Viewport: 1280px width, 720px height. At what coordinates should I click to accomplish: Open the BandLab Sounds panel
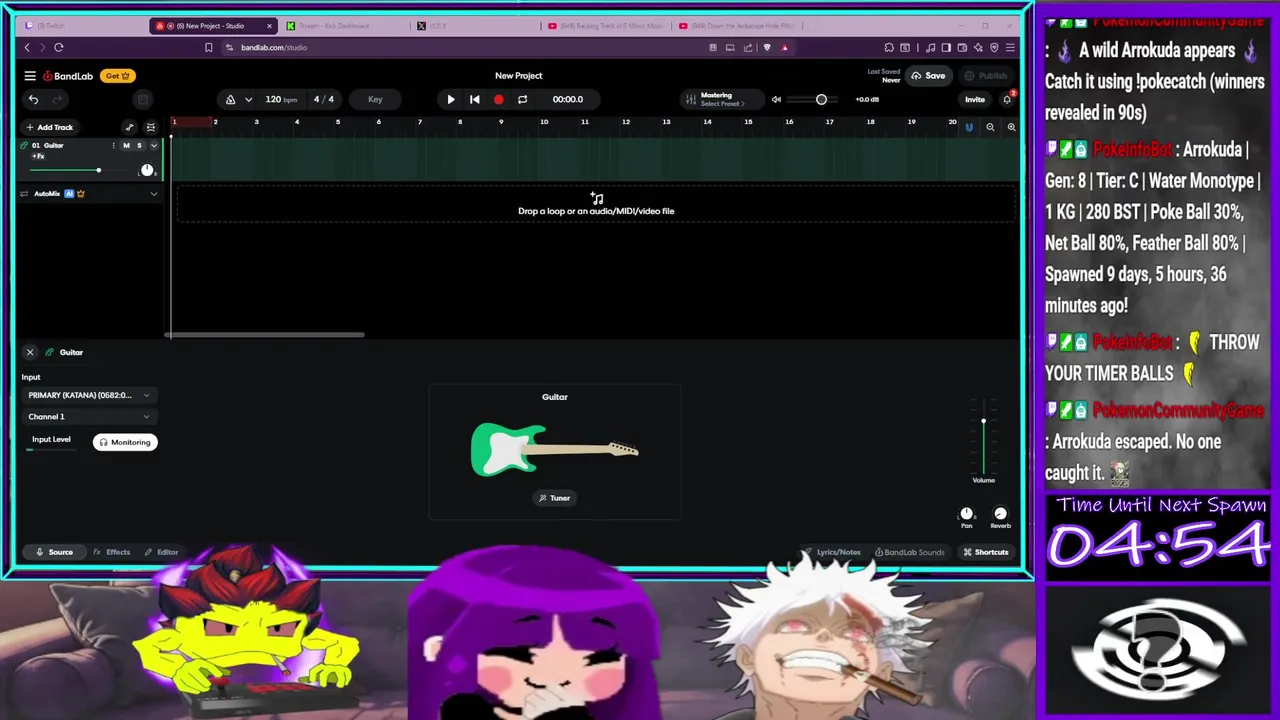[909, 552]
